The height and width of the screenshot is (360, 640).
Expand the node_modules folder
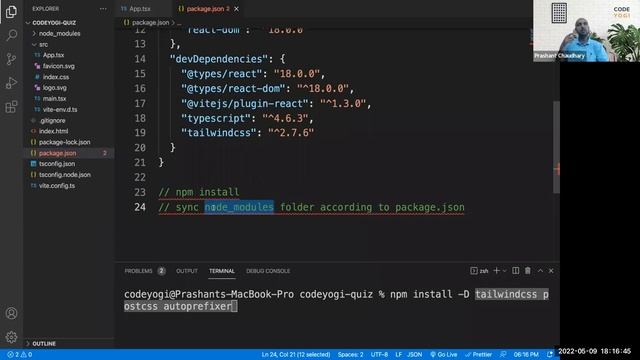[x=60, y=33]
